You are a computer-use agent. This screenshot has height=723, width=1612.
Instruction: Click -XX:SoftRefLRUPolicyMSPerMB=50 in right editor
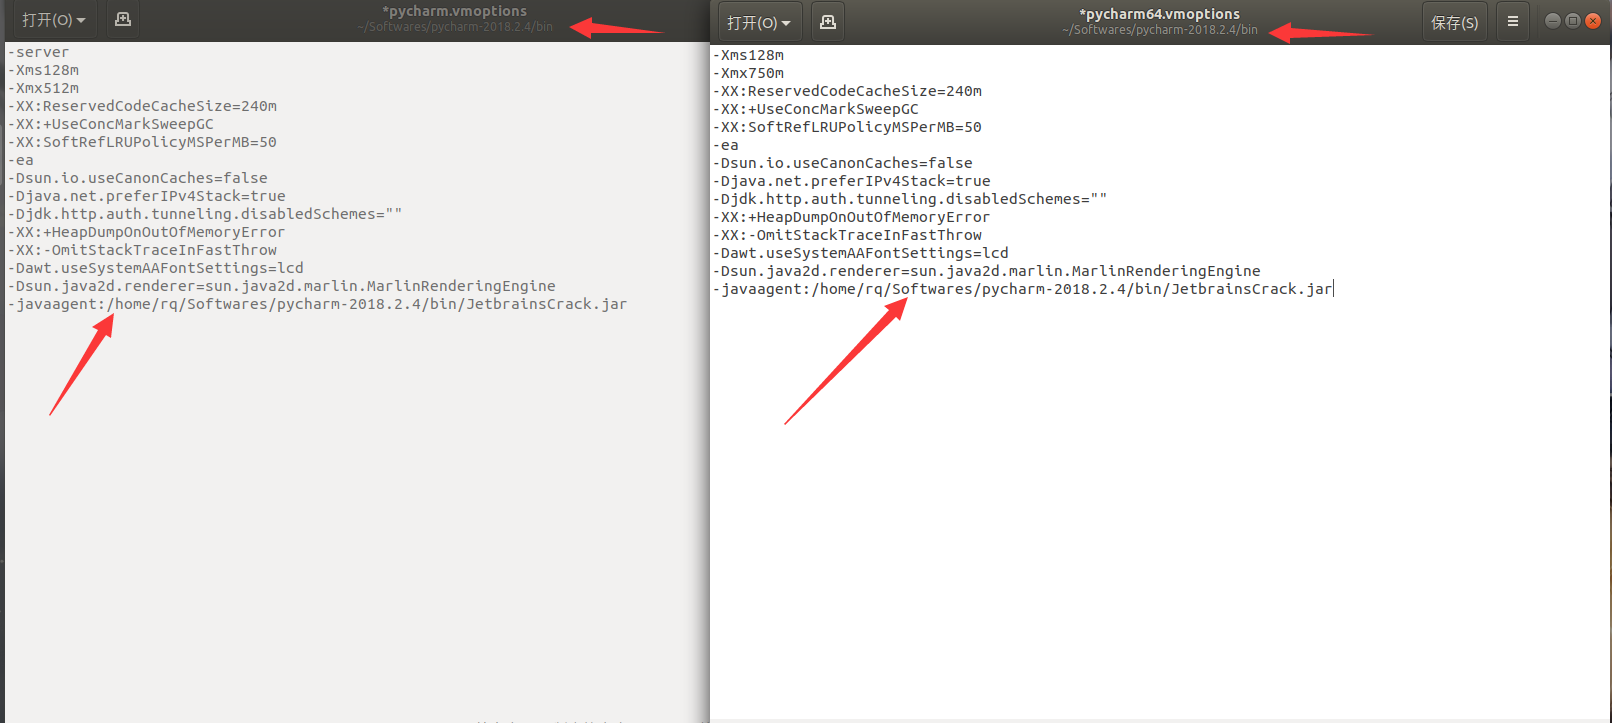pos(847,127)
